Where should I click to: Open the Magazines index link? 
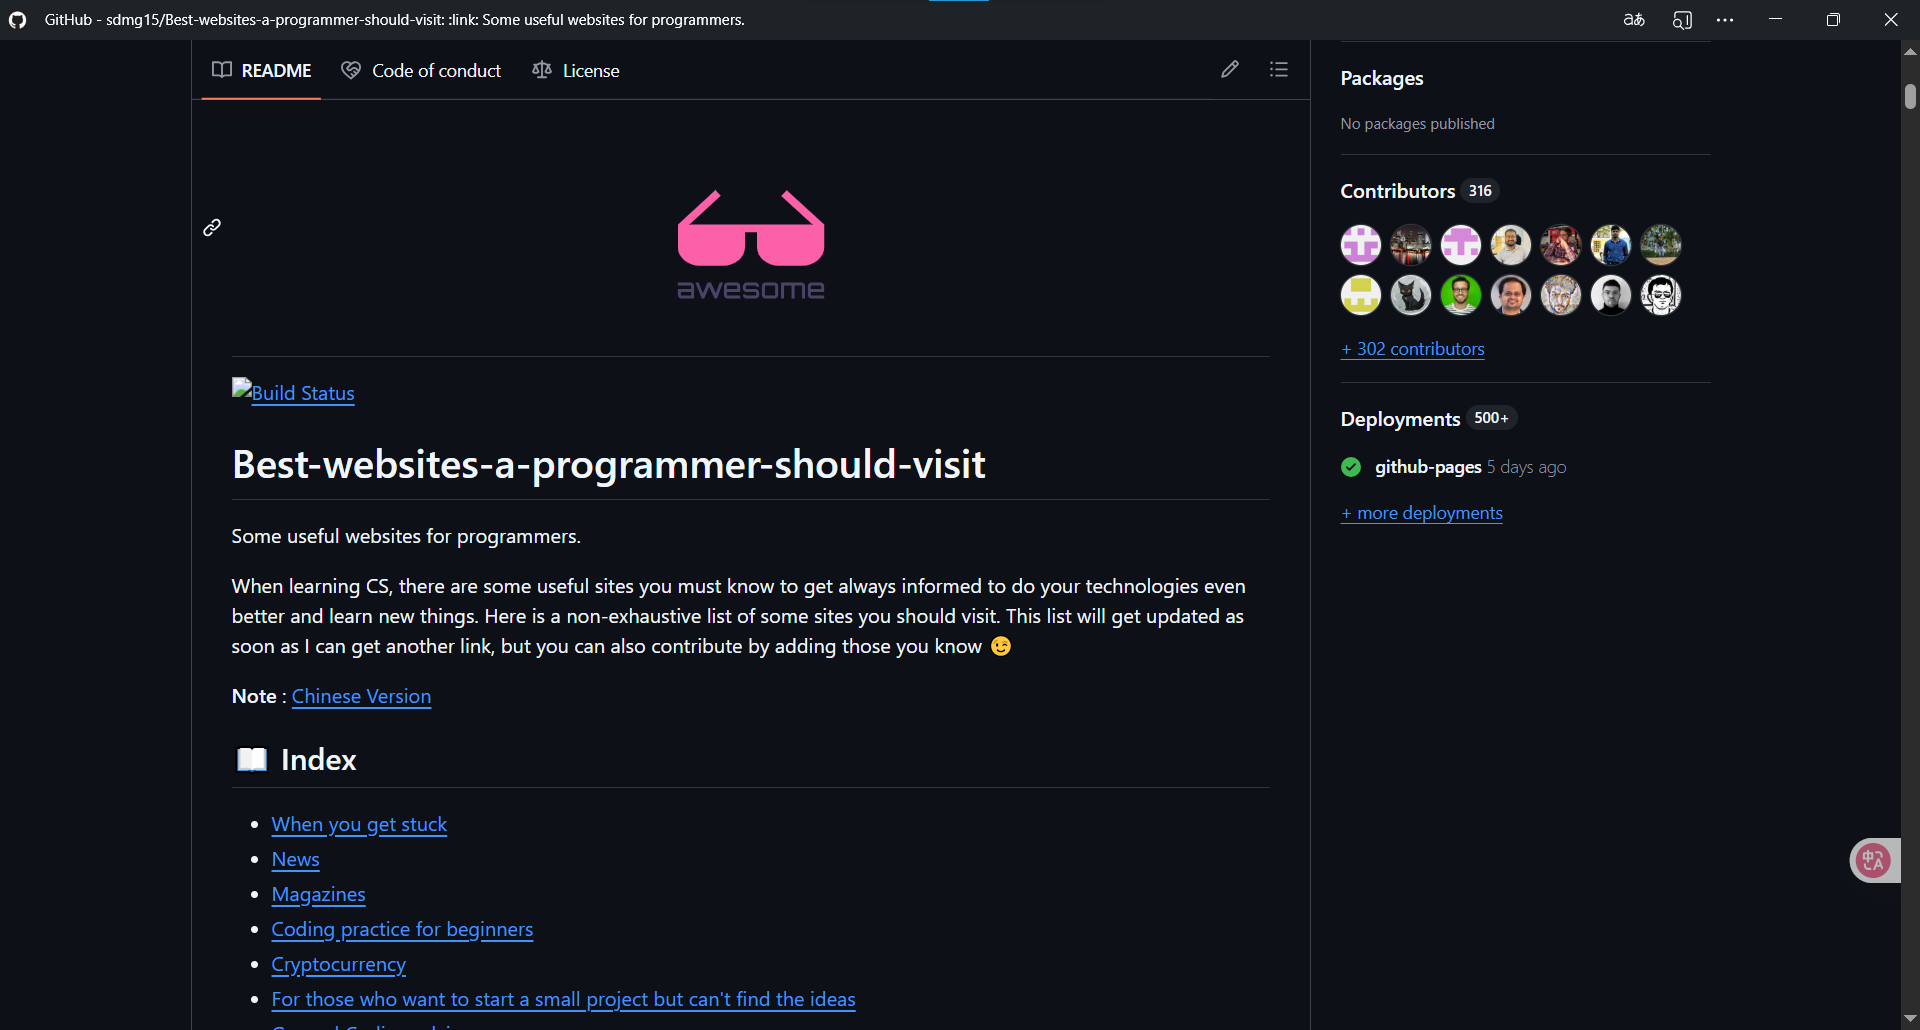[x=318, y=894]
